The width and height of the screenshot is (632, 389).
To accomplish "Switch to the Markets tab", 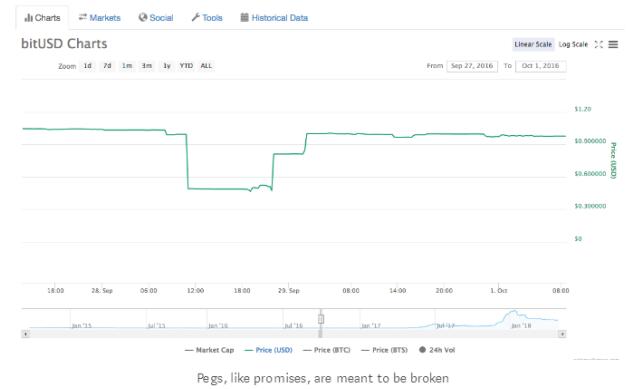I will tap(100, 18).
